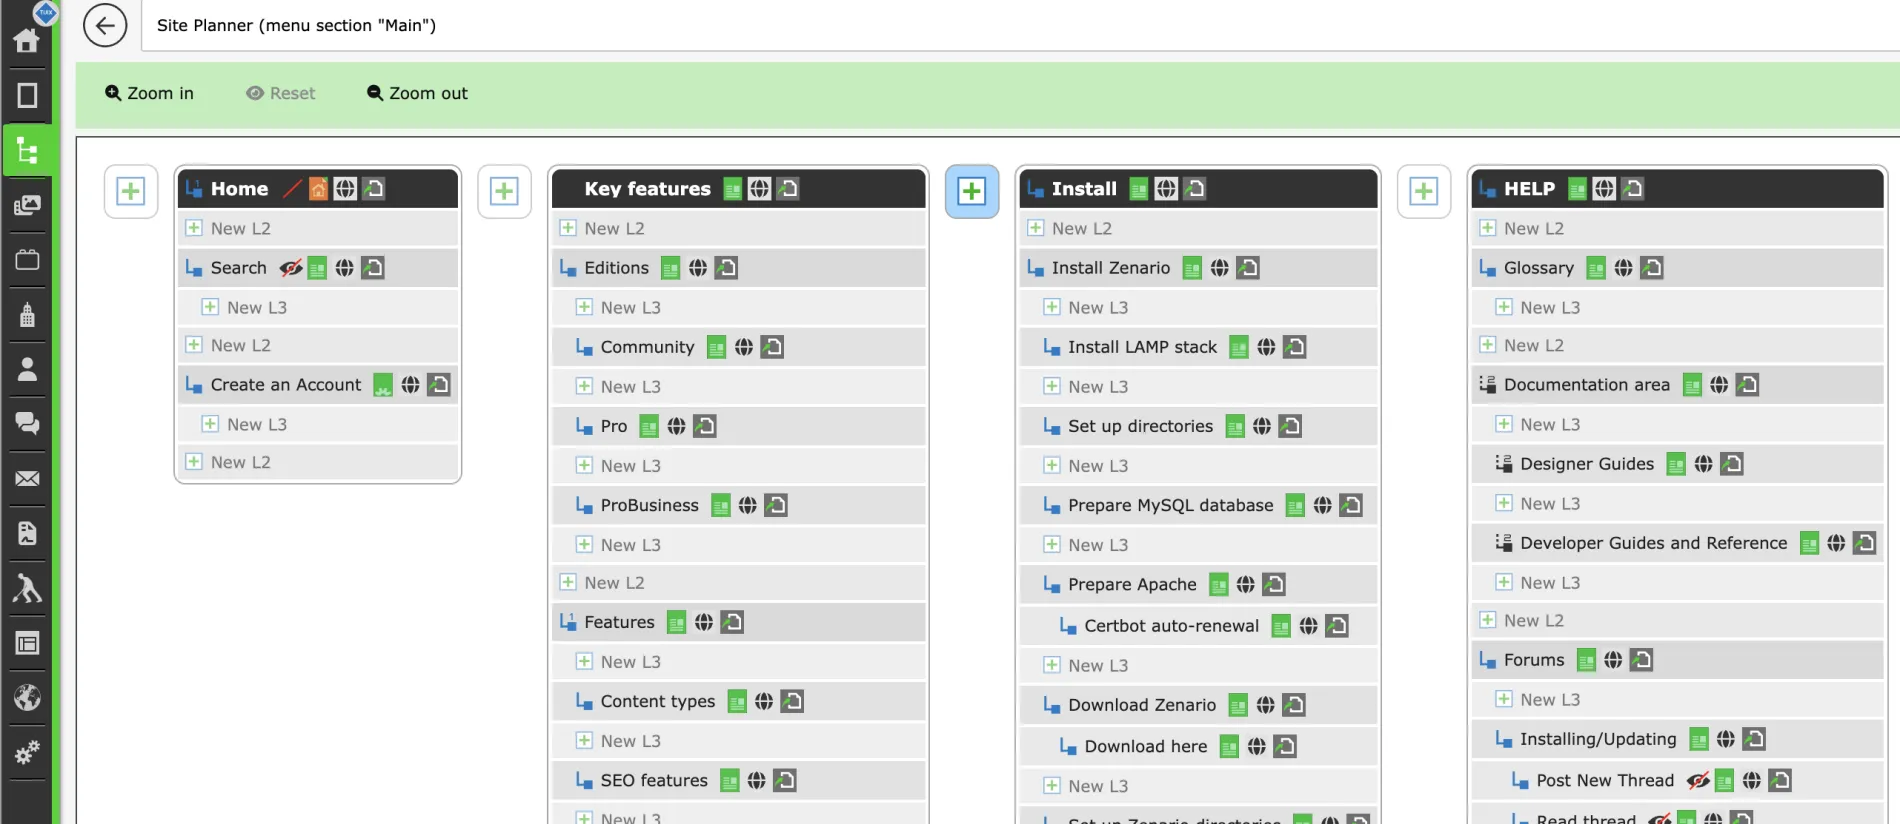
Task: Click green content icon beside Editions
Action: (x=670, y=268)
